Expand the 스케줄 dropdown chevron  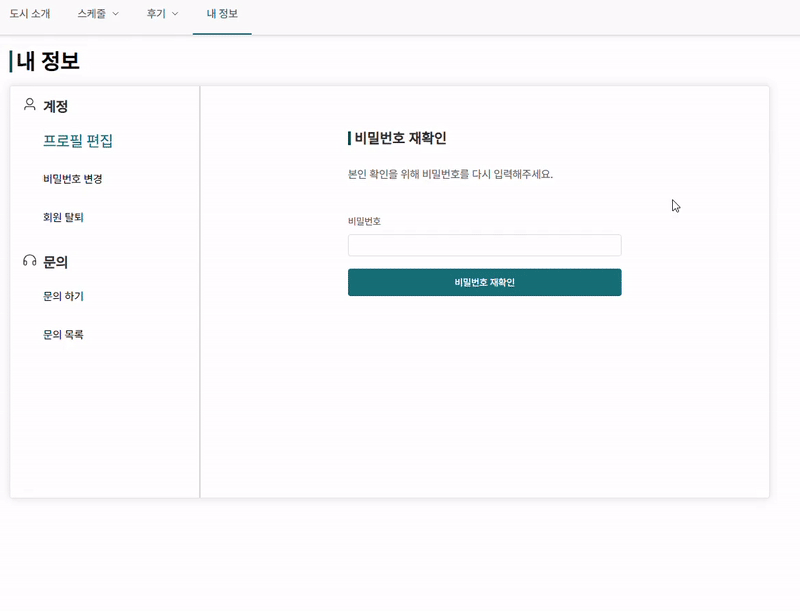pyautogui.click(x=115, y=14)
